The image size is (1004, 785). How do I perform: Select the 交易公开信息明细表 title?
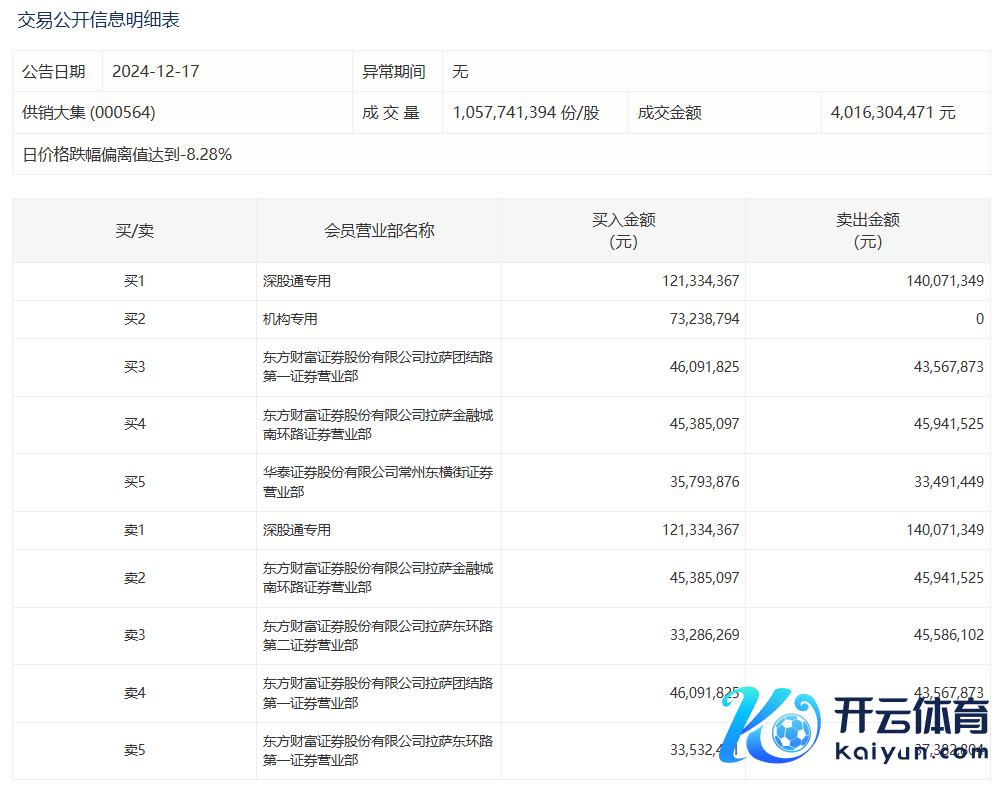(x=99, y=20)
